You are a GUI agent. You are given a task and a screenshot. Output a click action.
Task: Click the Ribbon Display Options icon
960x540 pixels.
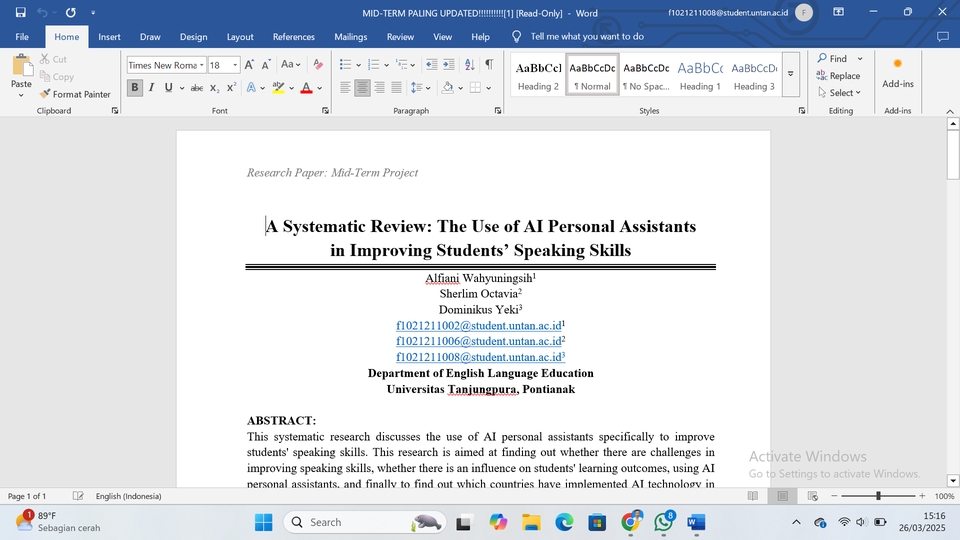839,12
